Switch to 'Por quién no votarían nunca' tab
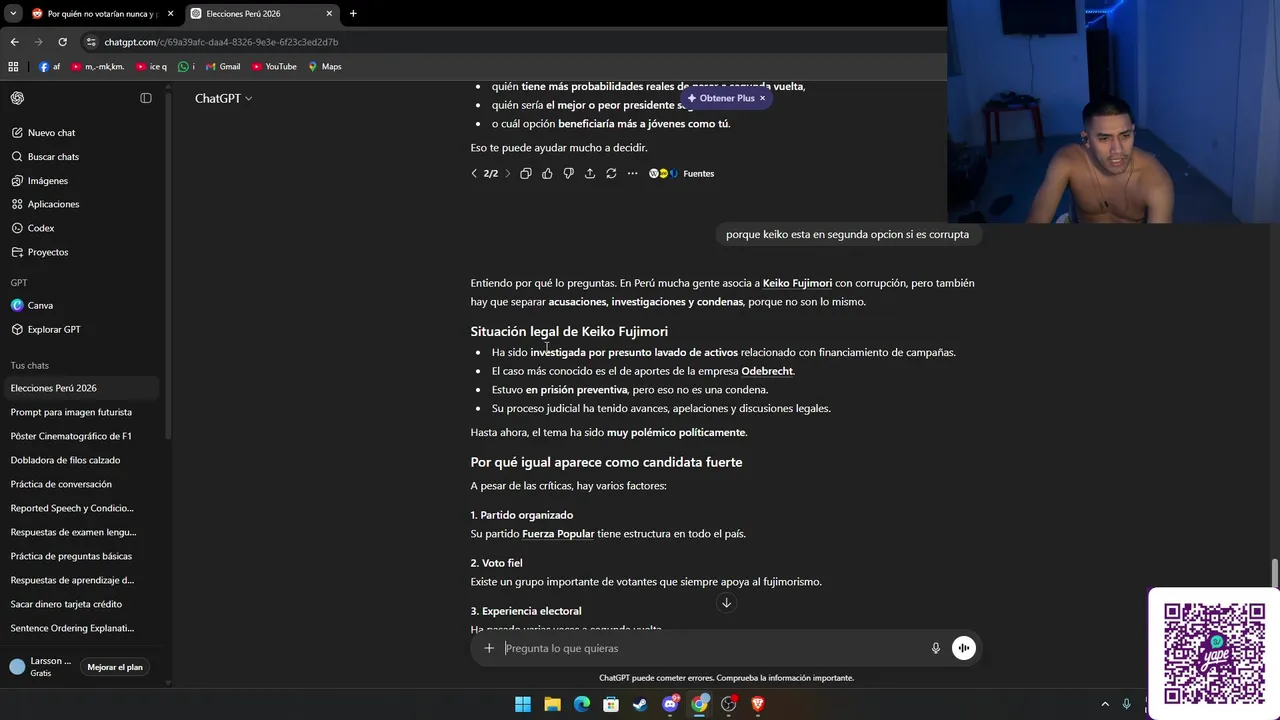The height and width of the screenshot is (720, 1280). (103, 14)
